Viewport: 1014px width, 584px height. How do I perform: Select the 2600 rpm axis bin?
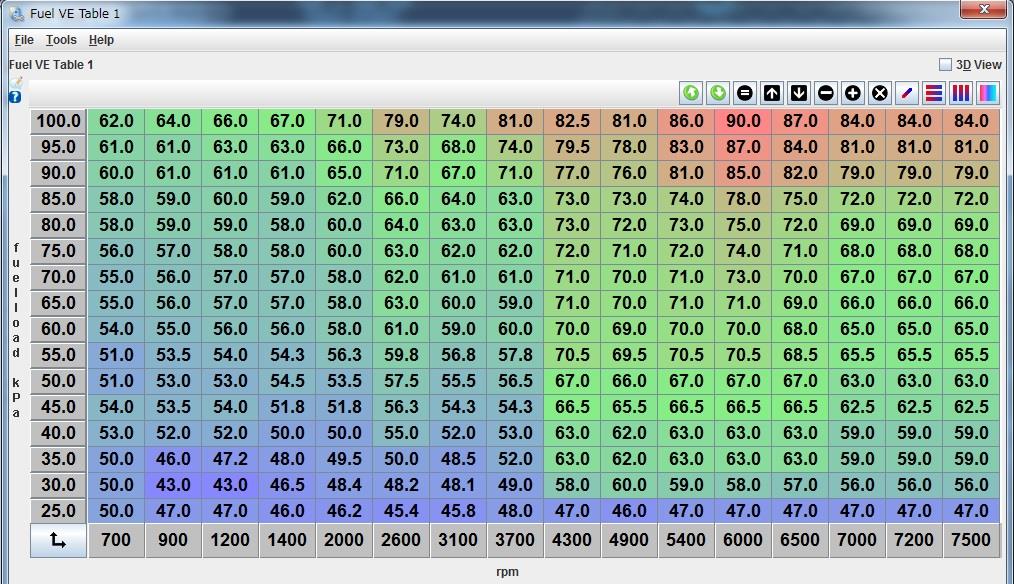[x=401, y=540]
